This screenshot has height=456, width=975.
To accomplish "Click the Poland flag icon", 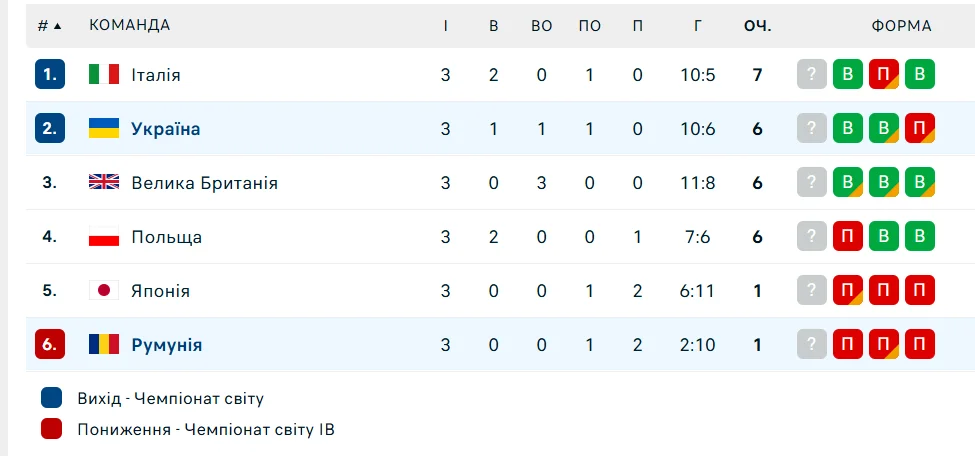I will coord(104,237).
